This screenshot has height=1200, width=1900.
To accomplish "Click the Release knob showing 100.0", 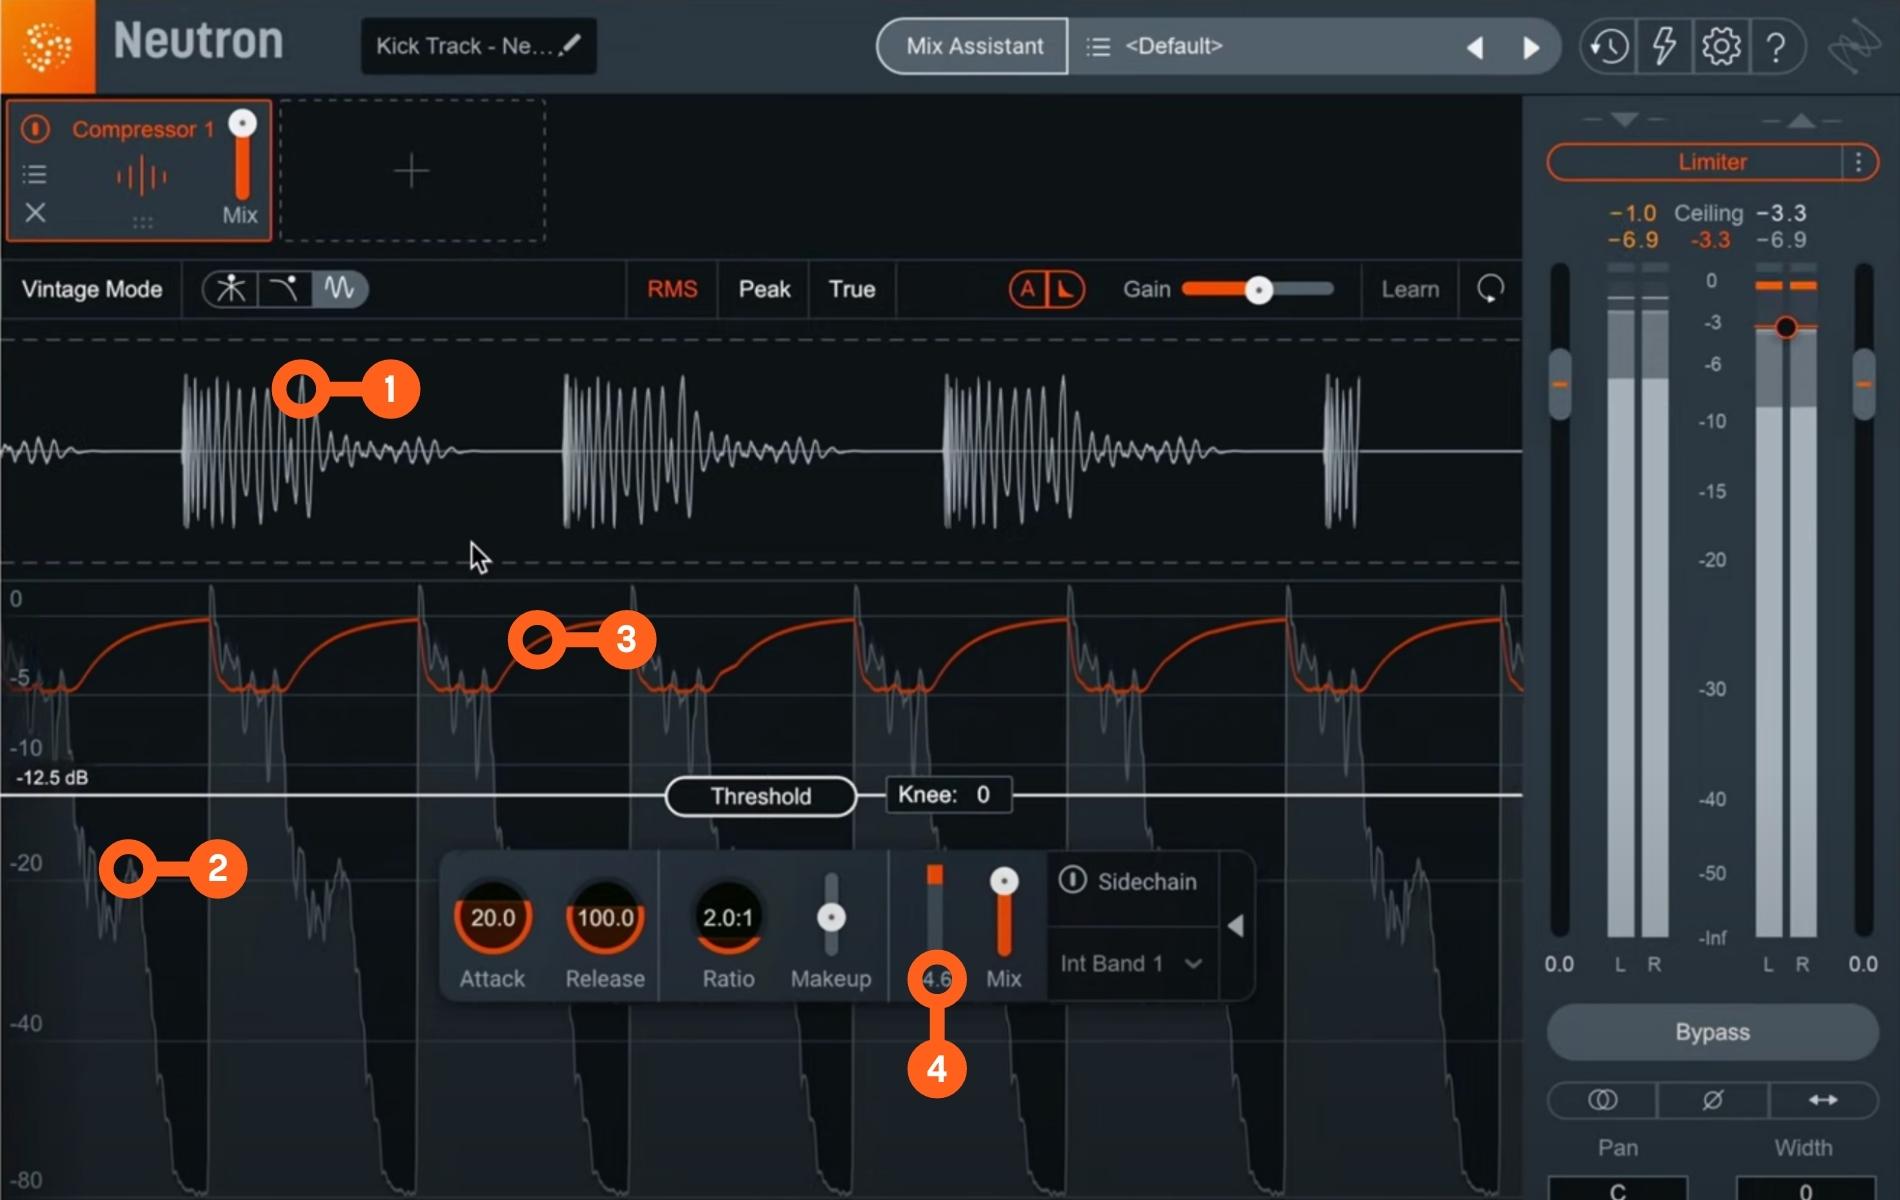I will pos(605,917).
